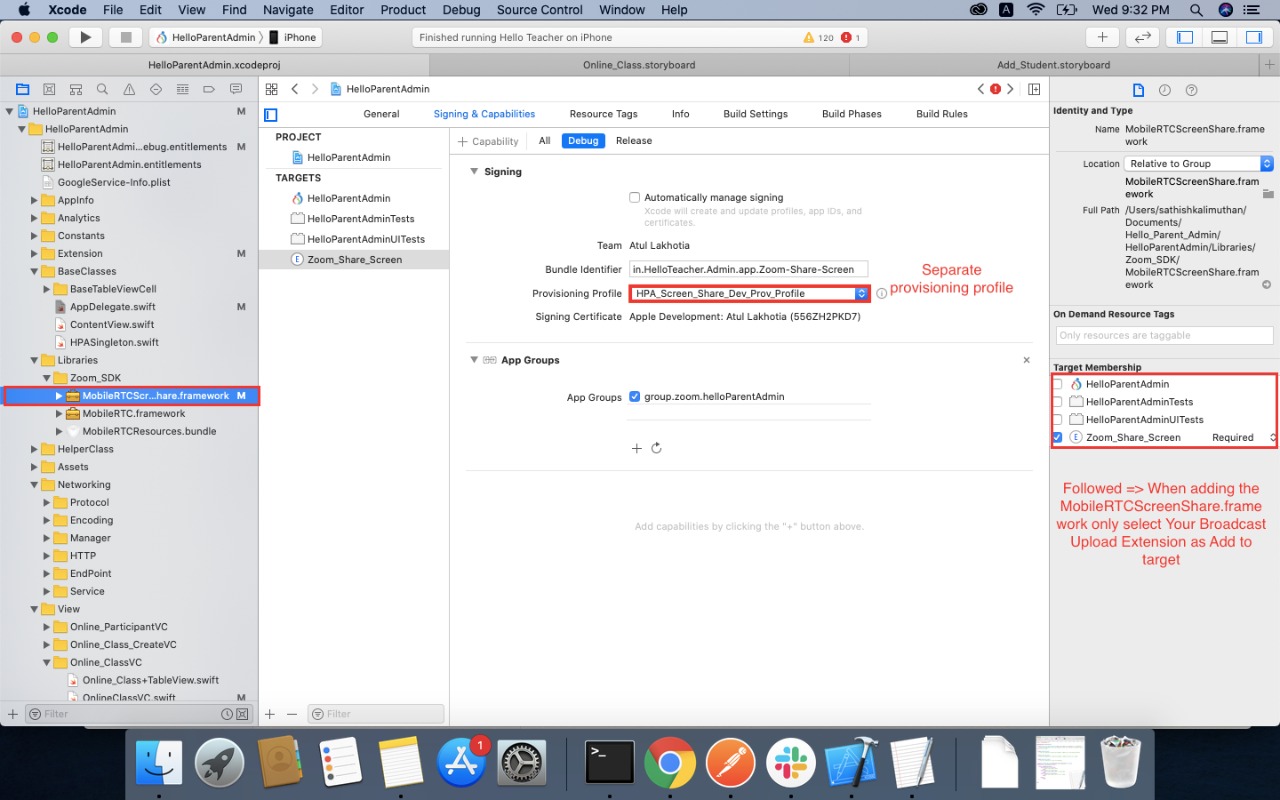Image resolution: width=1280 pixels, height=800 pixels.
Task: Run the project with the Play button
Action: click(x=86, y=37)
